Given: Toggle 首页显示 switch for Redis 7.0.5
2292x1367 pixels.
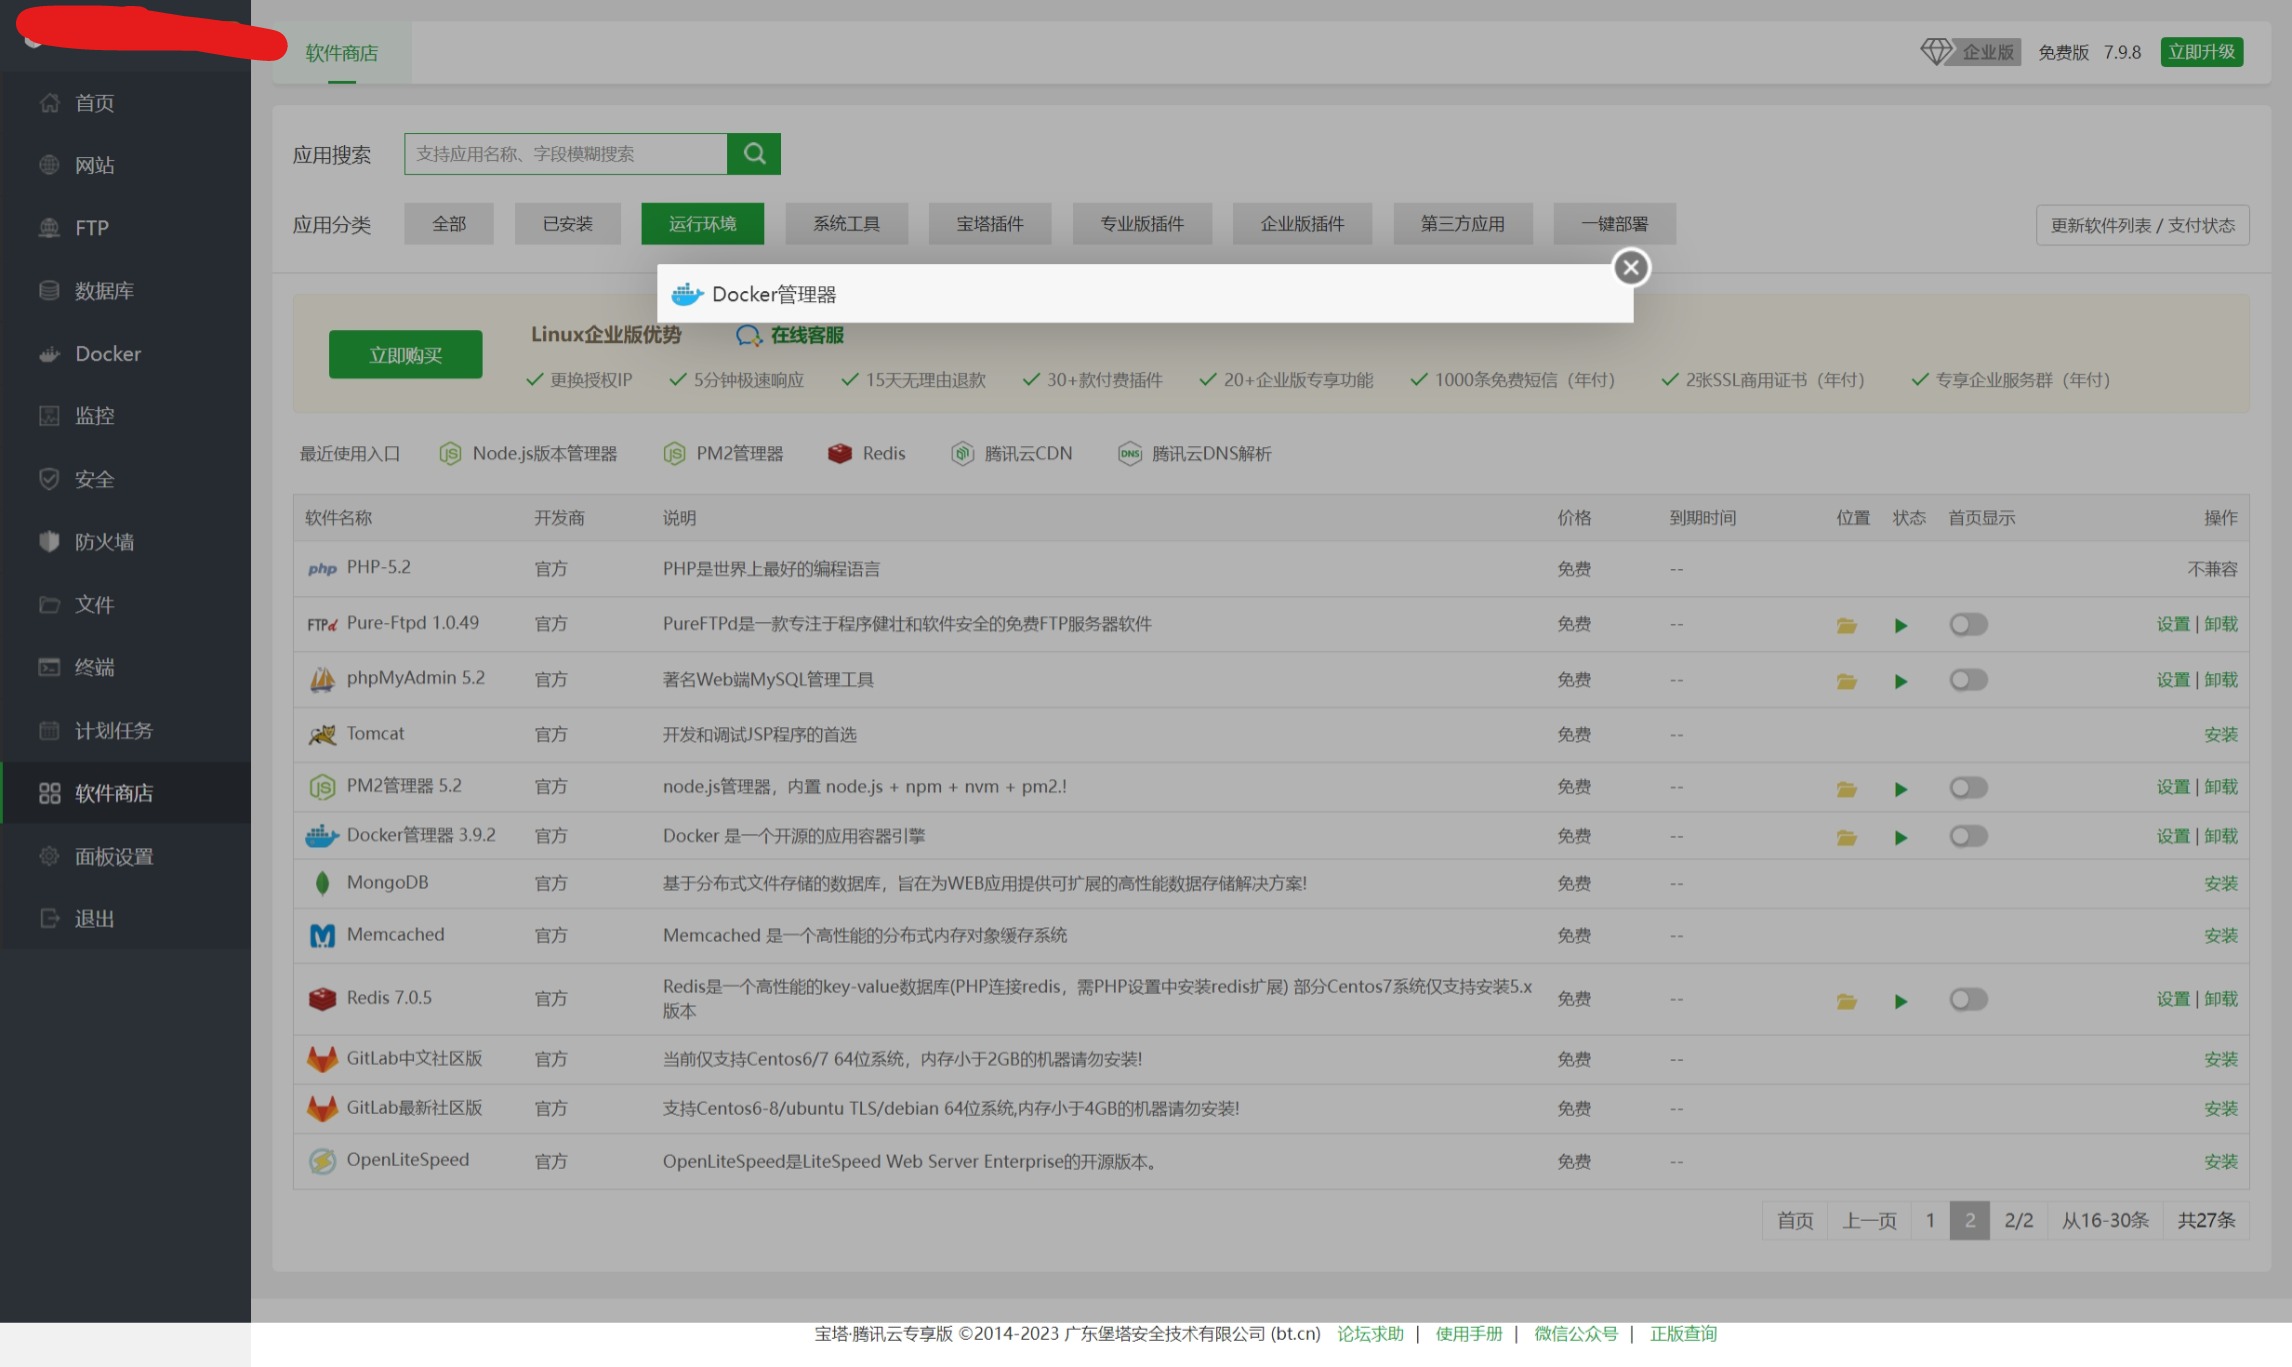Looking at the screenshot, I should [1968, 1000].
